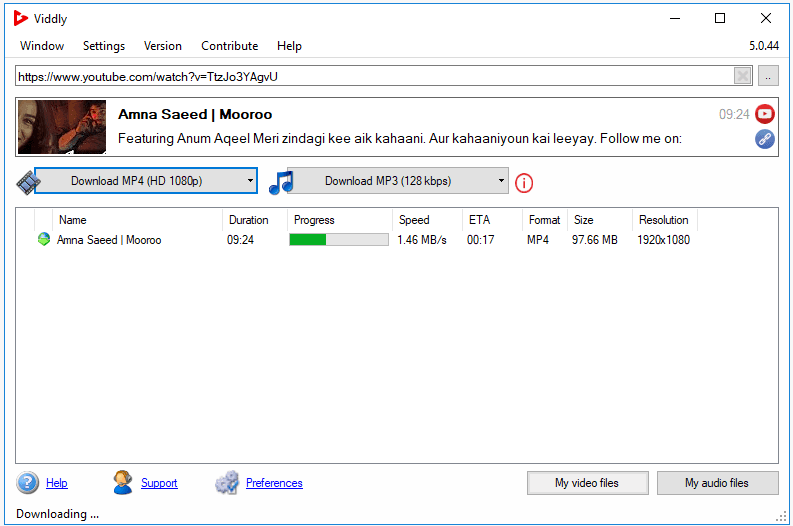Click the video title Amna Saeed | Mooroo
The image size is (793, 526).
click(x=195, y=114)
